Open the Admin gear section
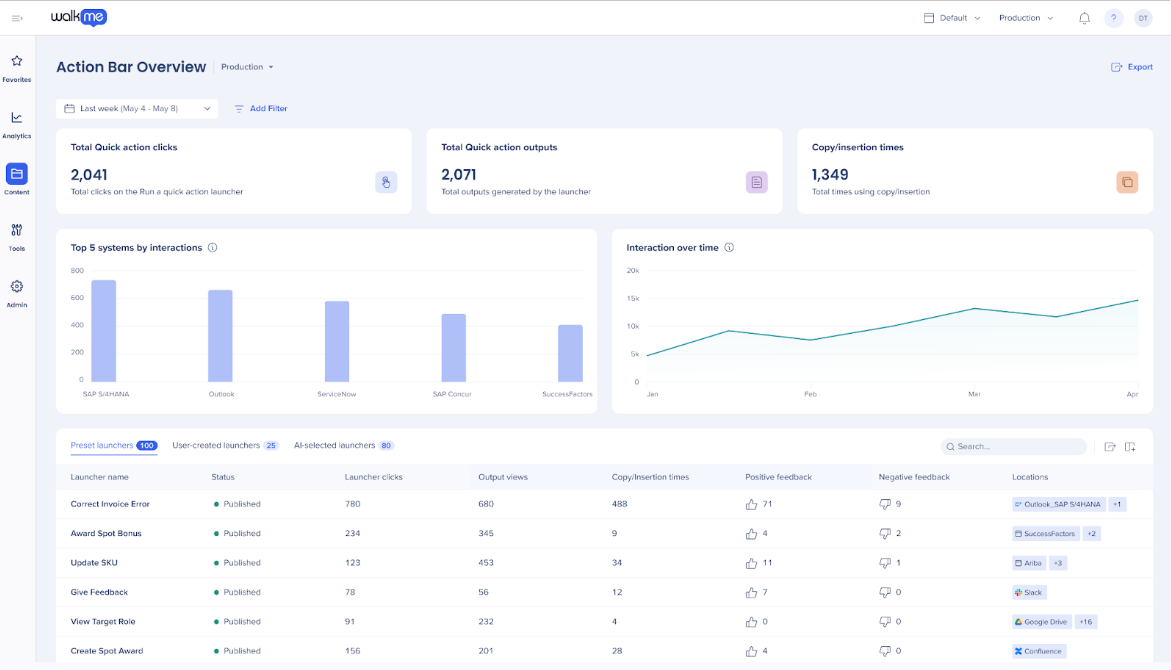 coord(16,294)
